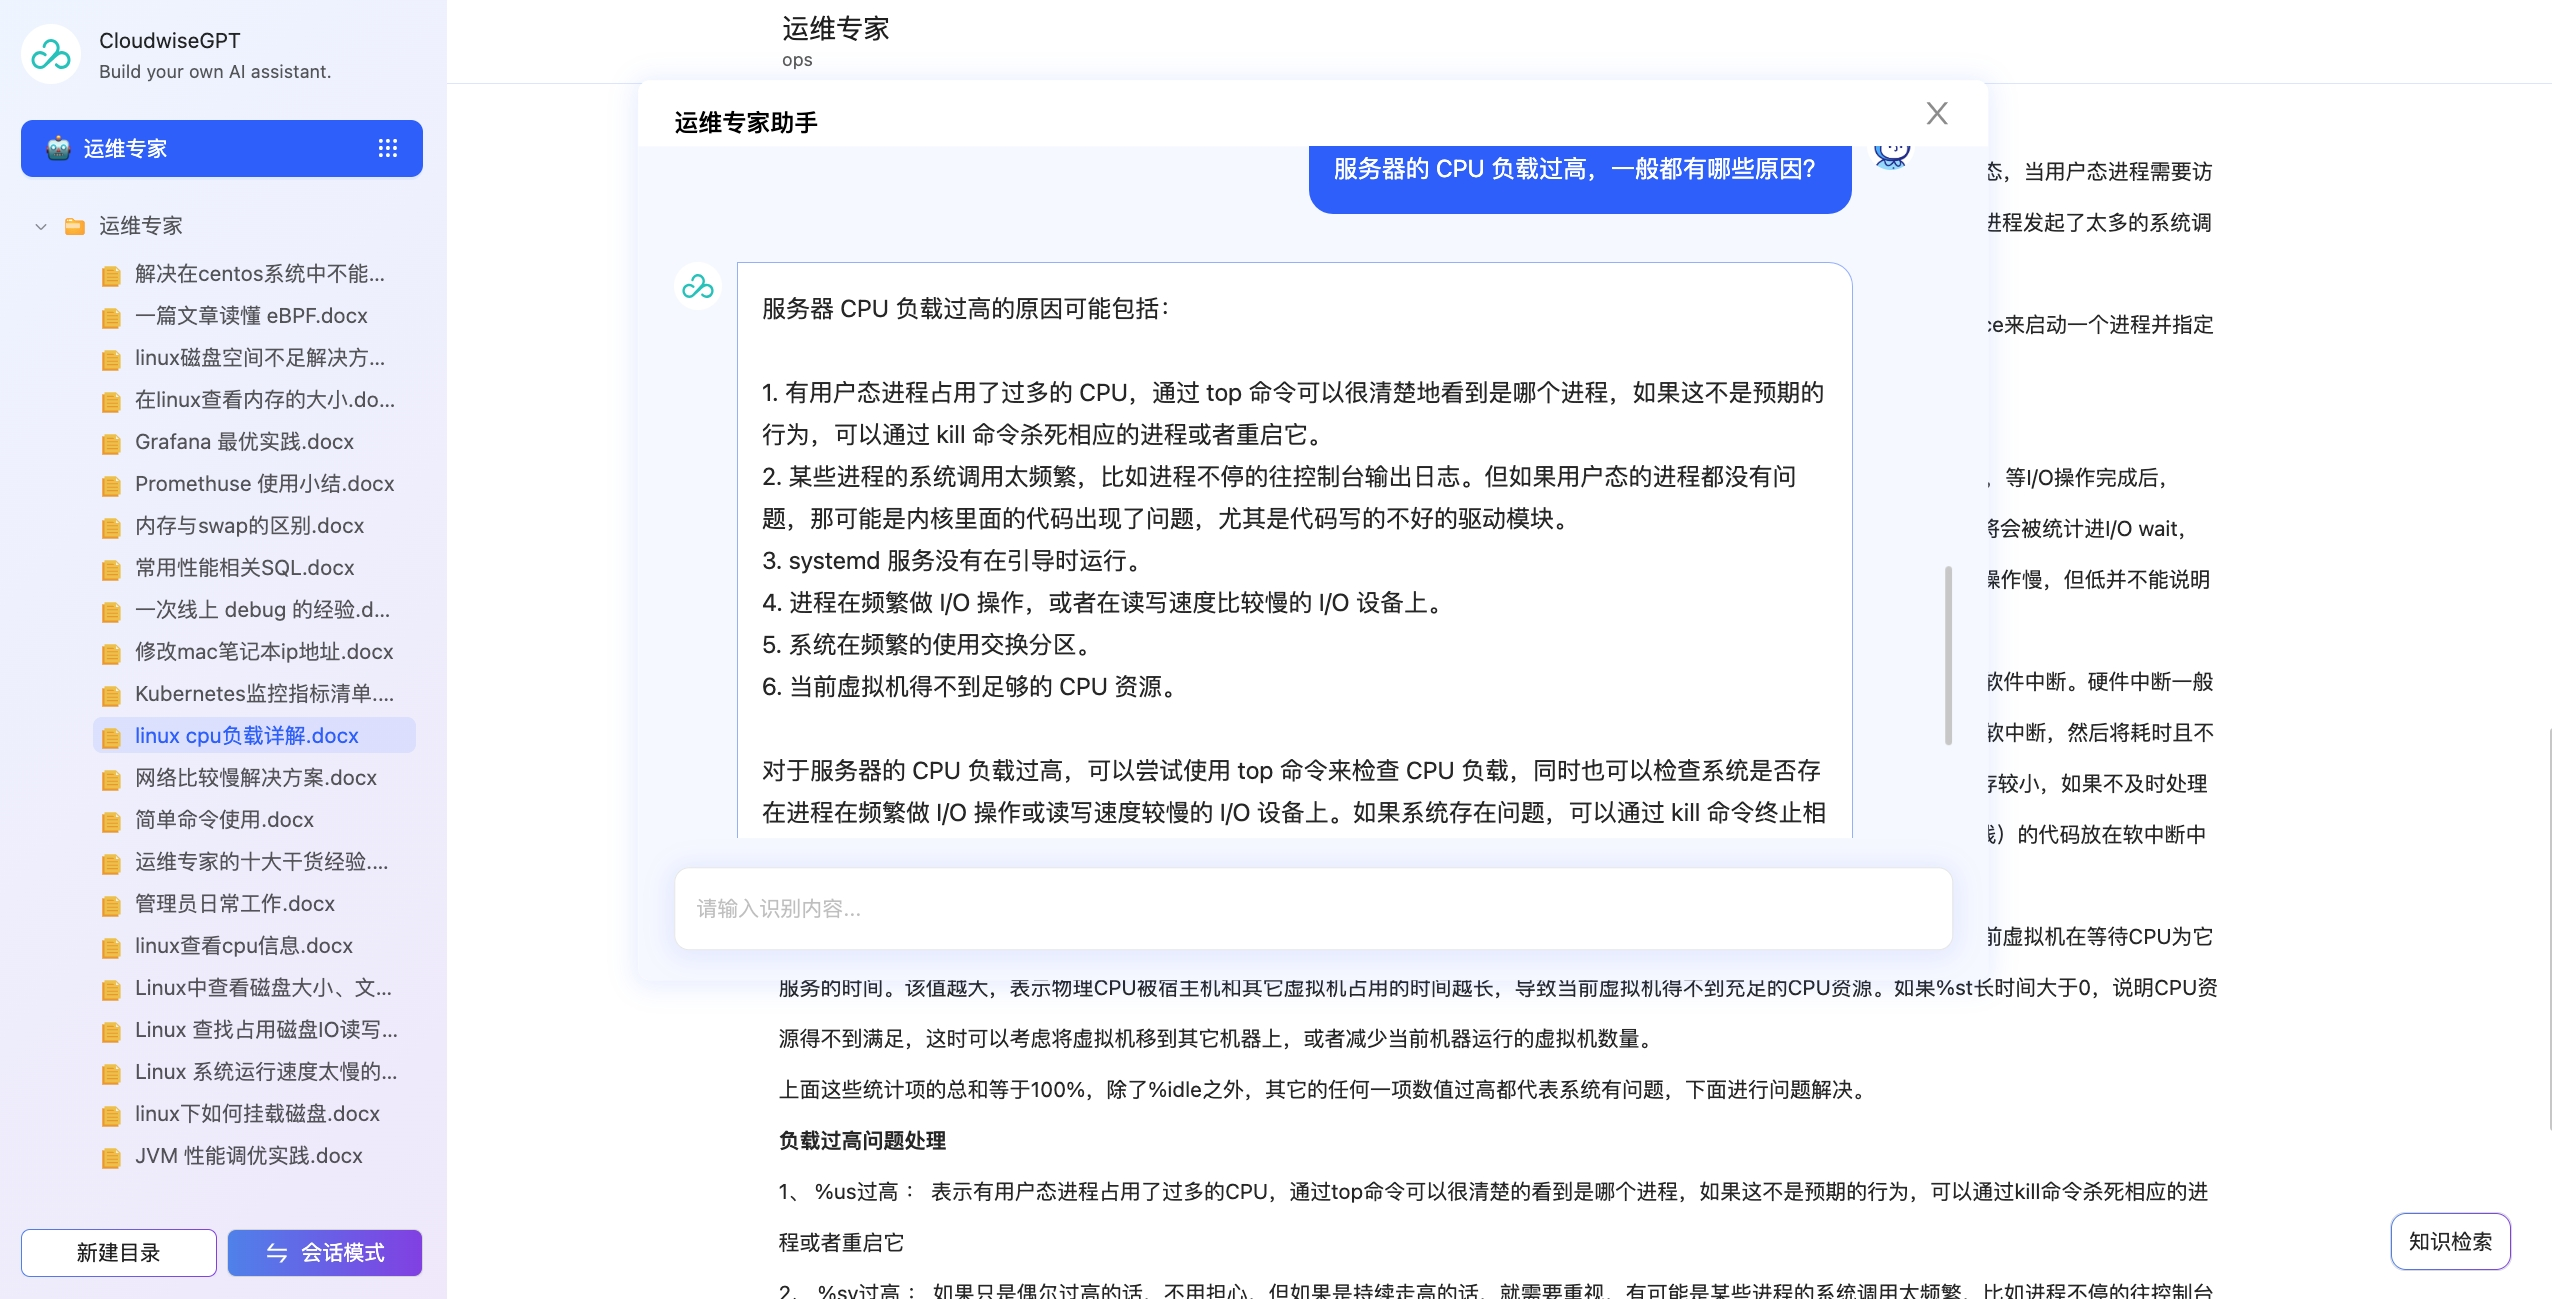Click file icon beside 管理员日常工作.docx
The image size is (2552, 1299).
tap(111, 906)
